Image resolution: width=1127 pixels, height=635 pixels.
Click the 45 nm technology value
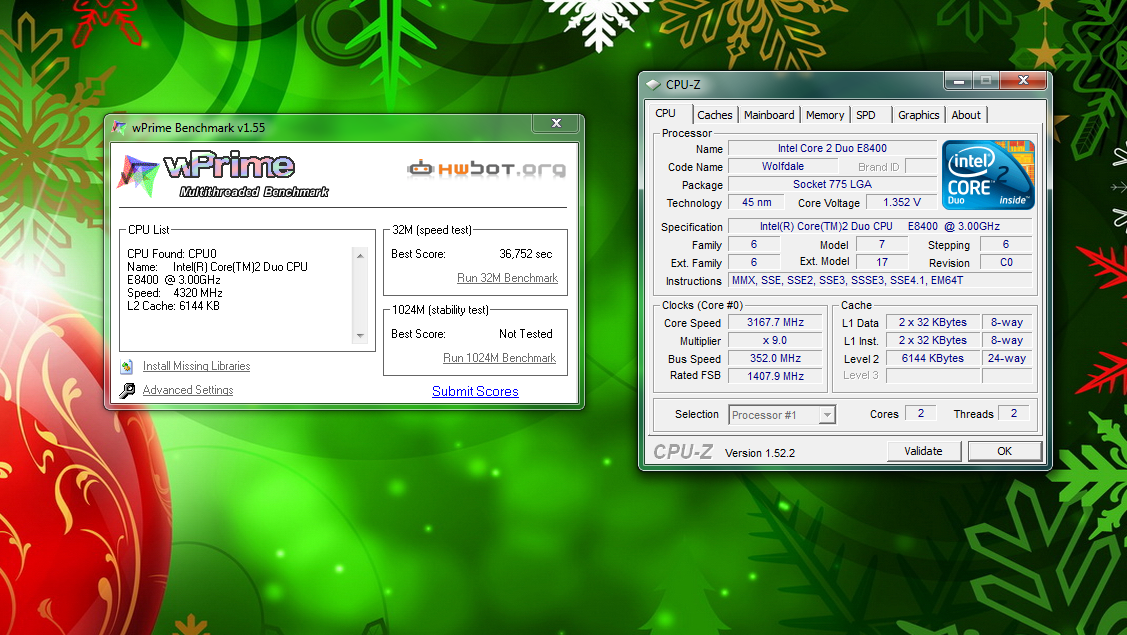coord(756,202)
